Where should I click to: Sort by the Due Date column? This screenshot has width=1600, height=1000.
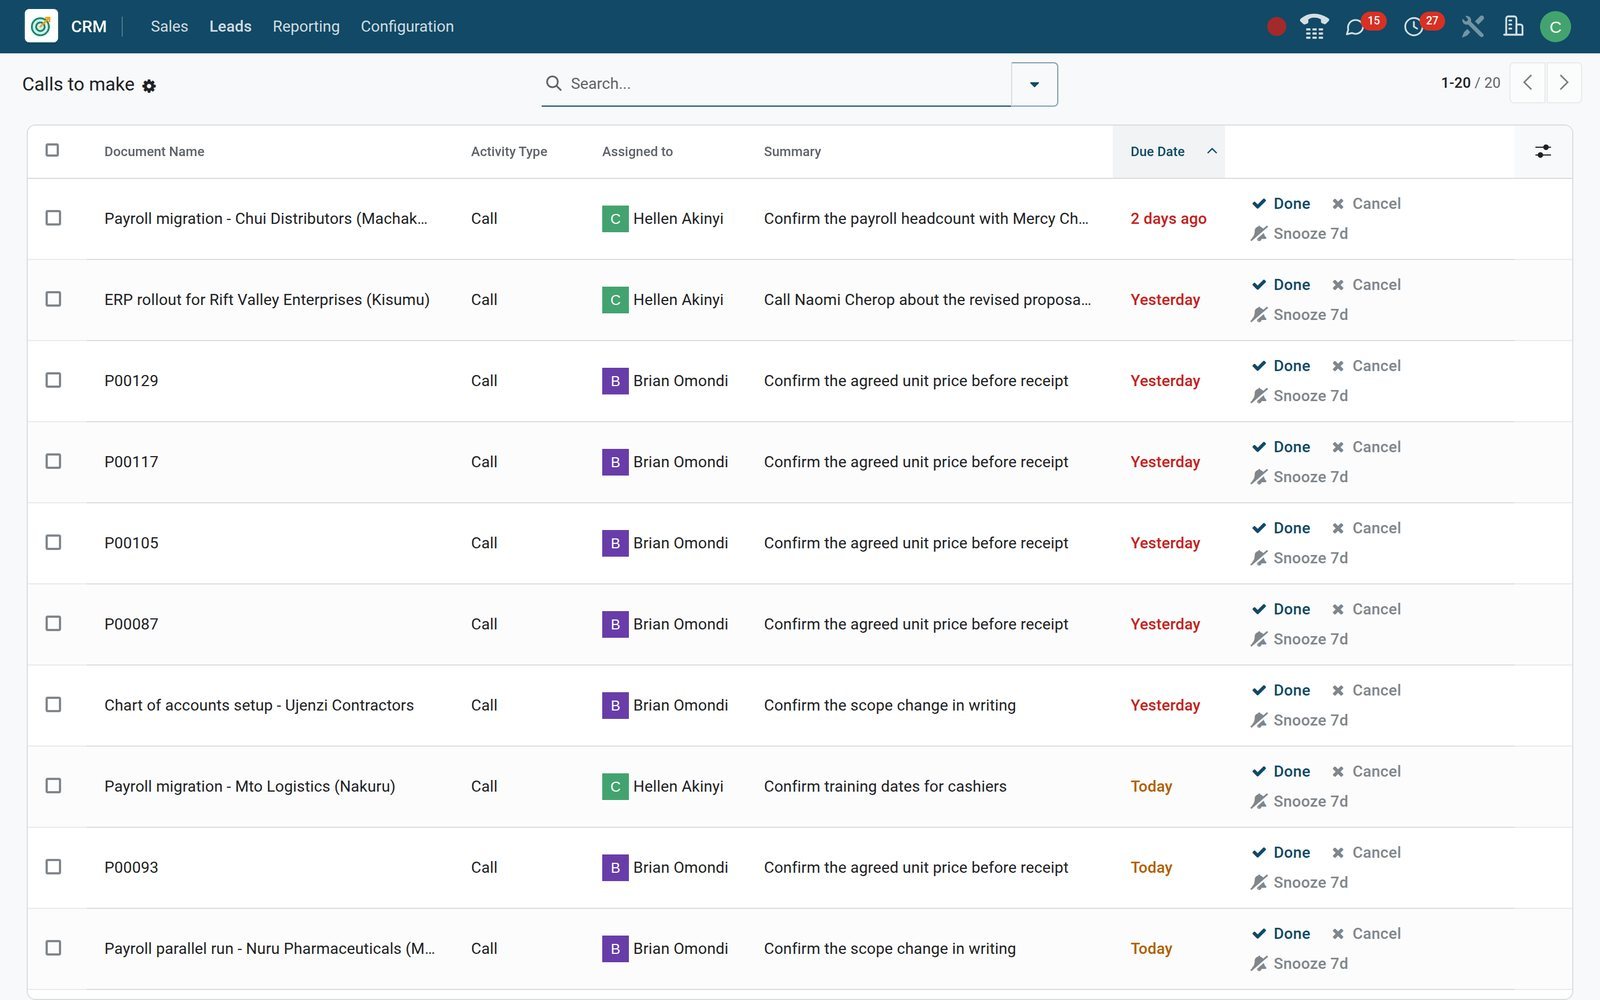click(x=1168, y=152)
